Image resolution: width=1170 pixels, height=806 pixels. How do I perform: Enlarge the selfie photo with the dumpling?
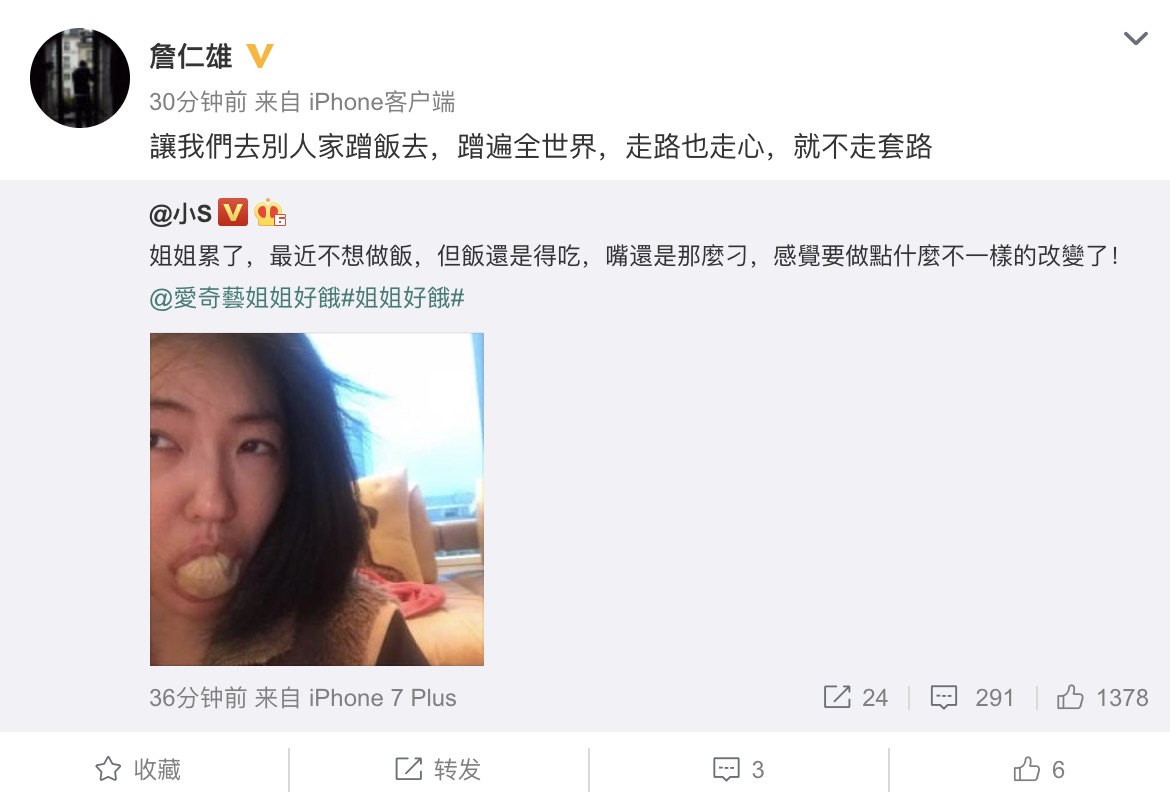tap(316, 499)
